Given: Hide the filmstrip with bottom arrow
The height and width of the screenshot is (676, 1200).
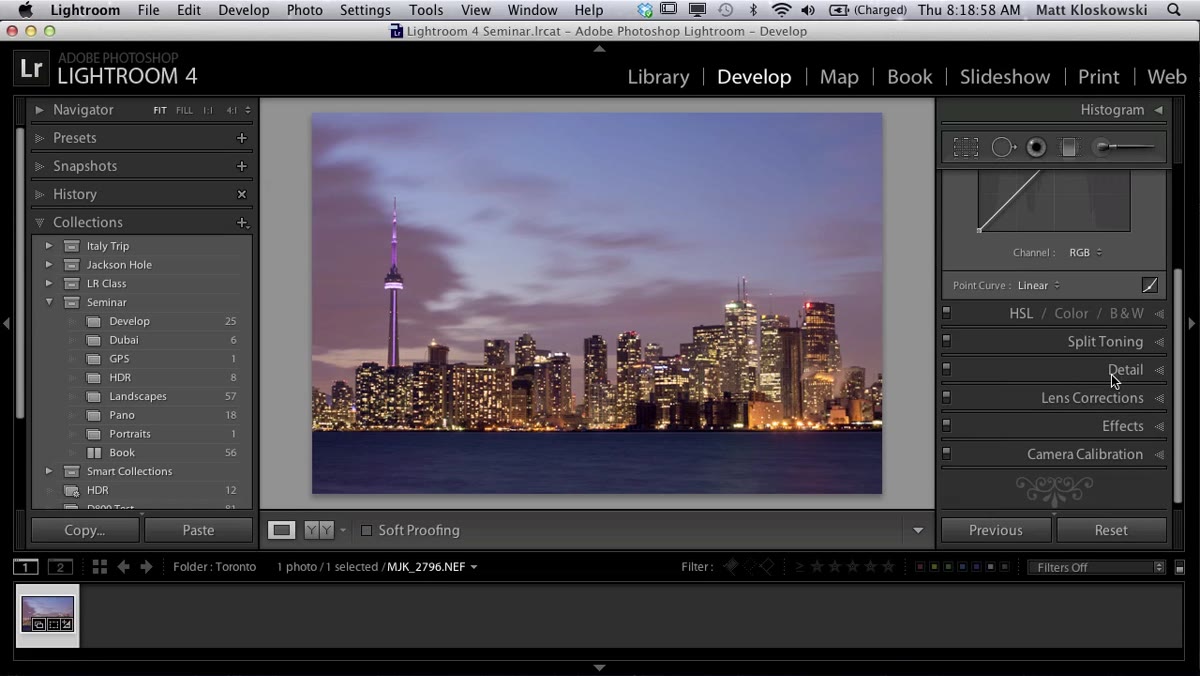Looking at the screenshot, I should (599, 668).
